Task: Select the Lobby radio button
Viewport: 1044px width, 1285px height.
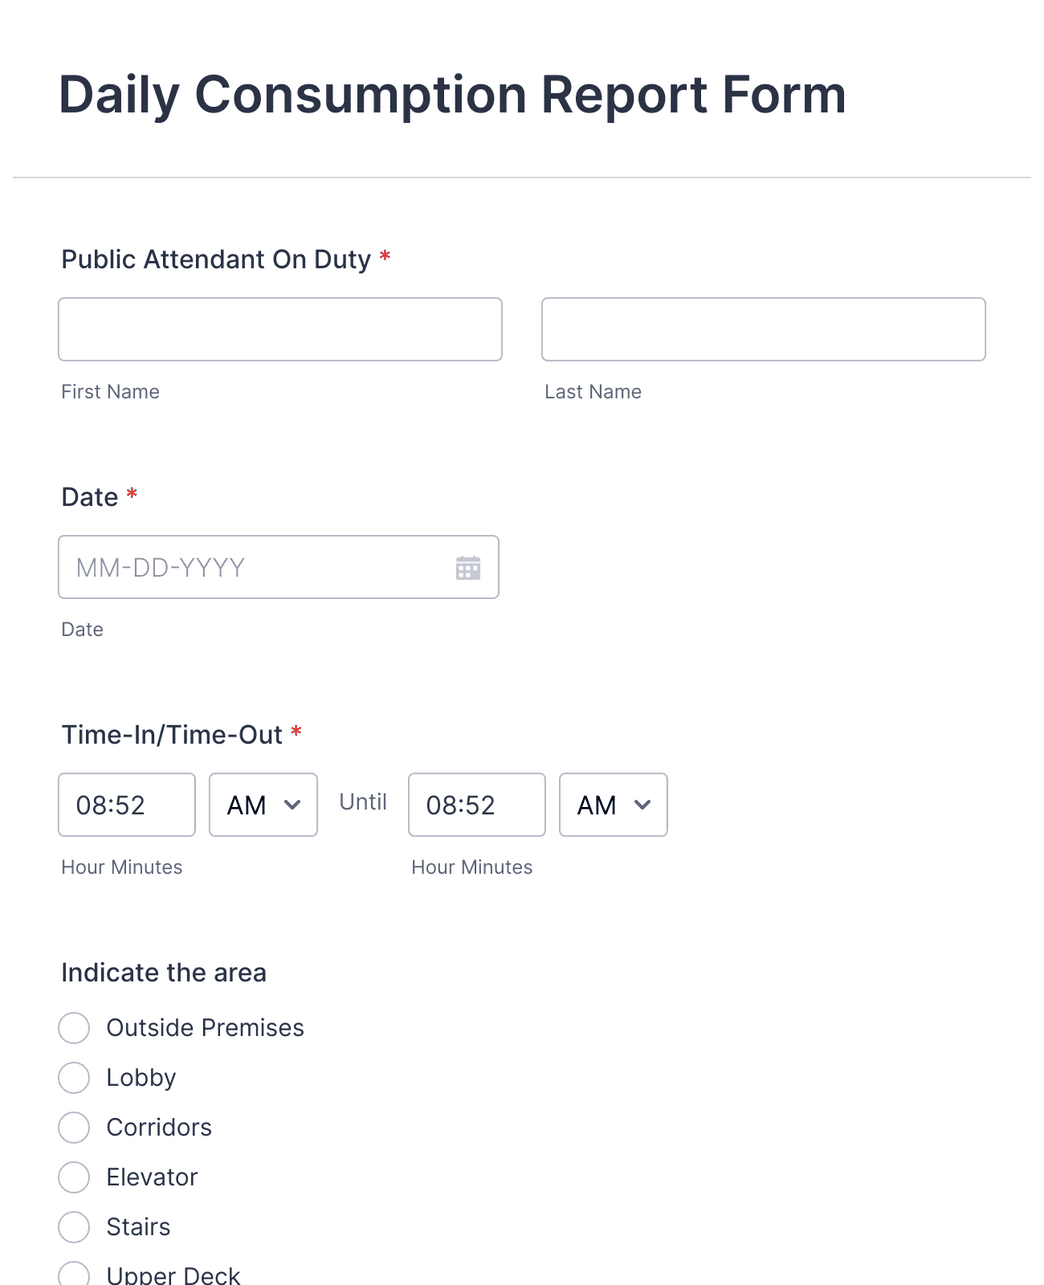Action: pos(74,1077)
